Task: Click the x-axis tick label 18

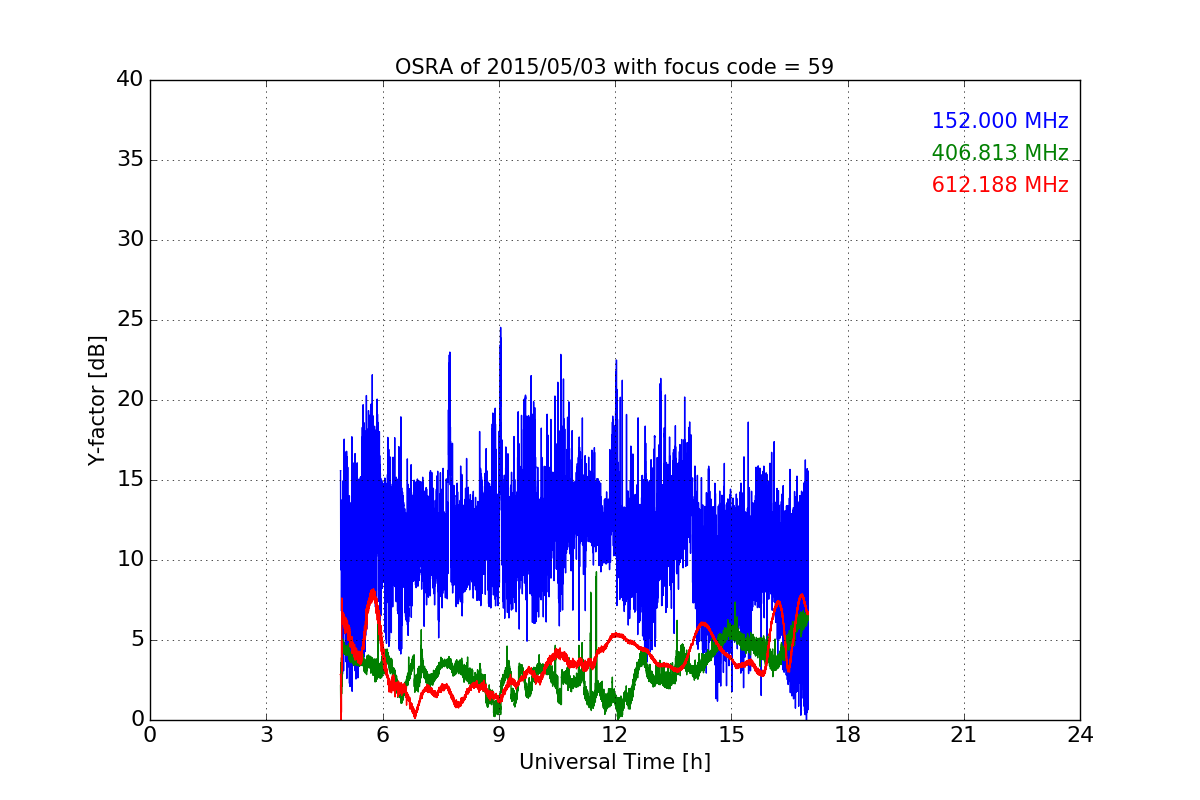Action: 848,735
